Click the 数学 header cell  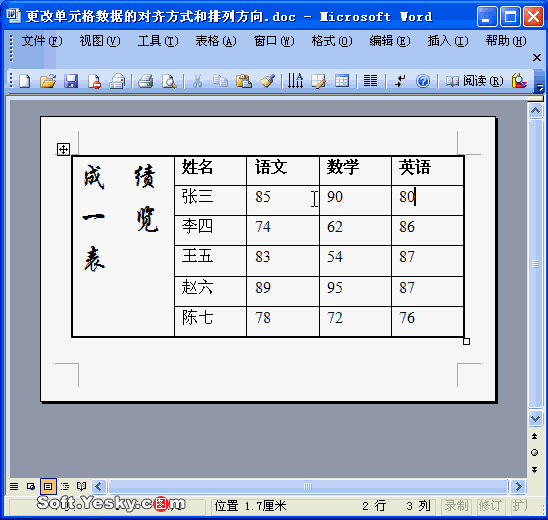click(x=355, y=171)
